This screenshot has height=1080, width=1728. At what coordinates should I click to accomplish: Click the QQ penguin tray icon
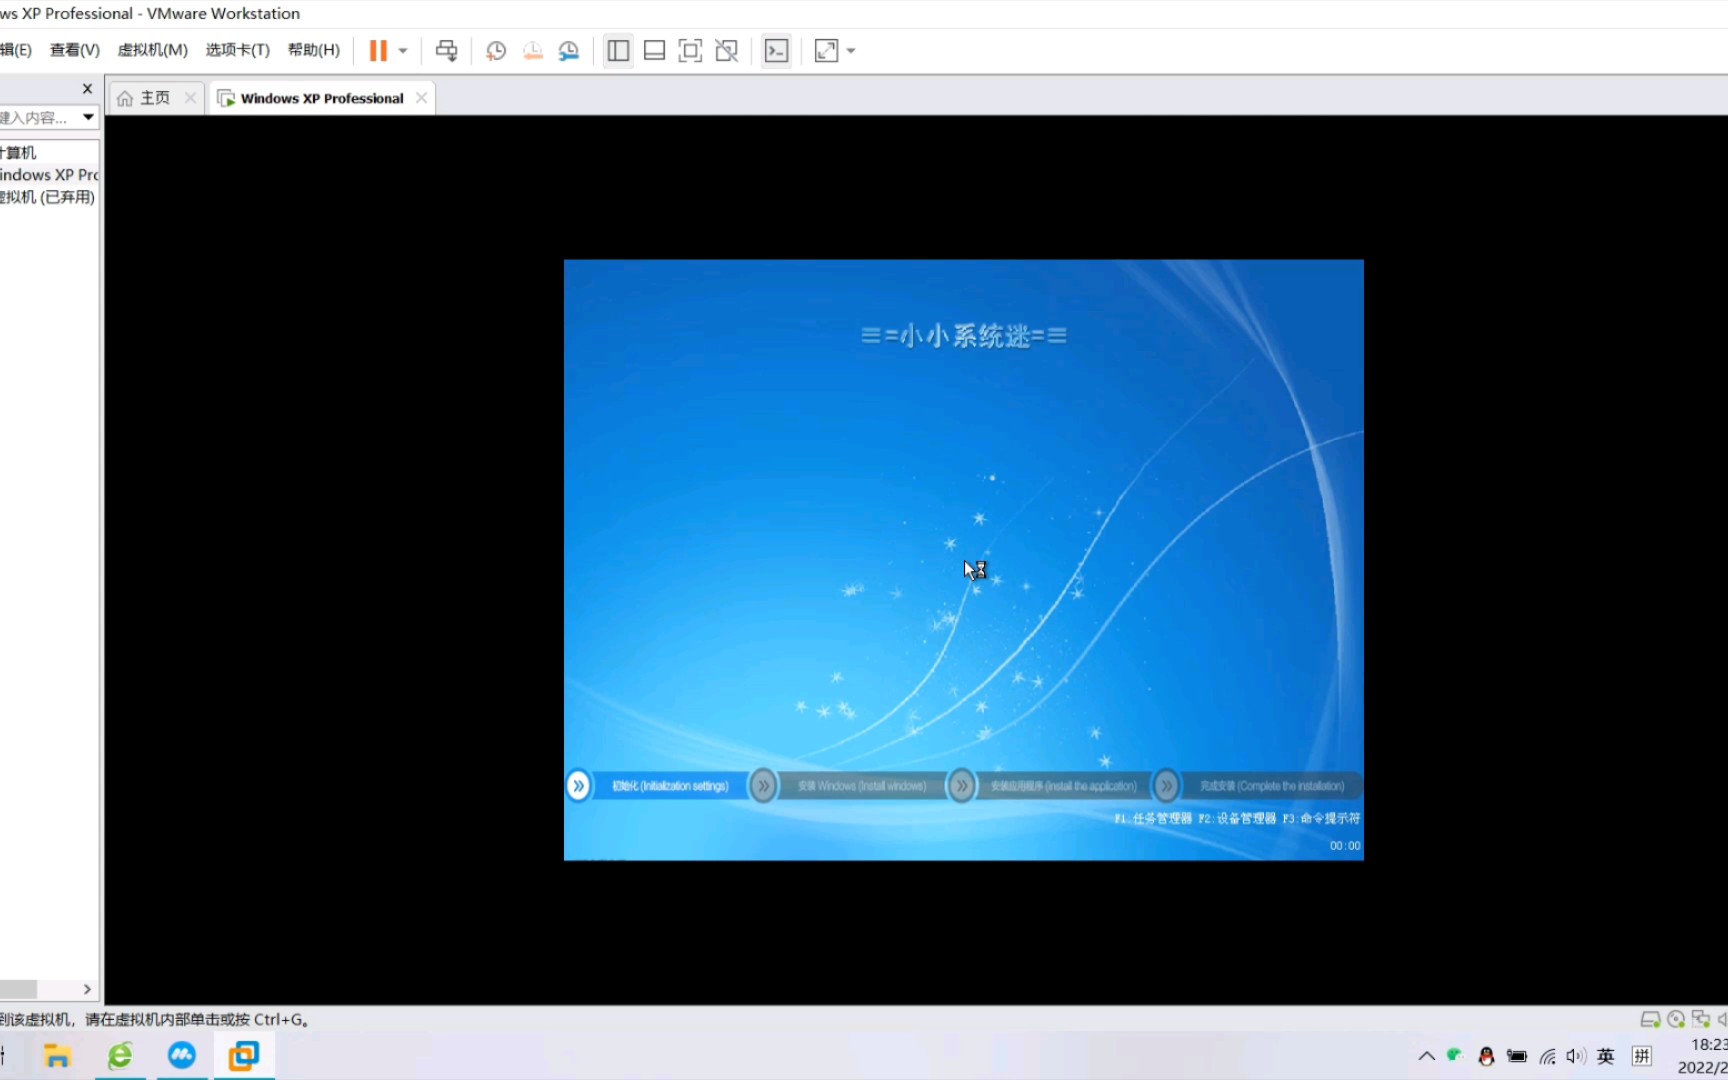pyautogui.click(x=1486, y=1056)
